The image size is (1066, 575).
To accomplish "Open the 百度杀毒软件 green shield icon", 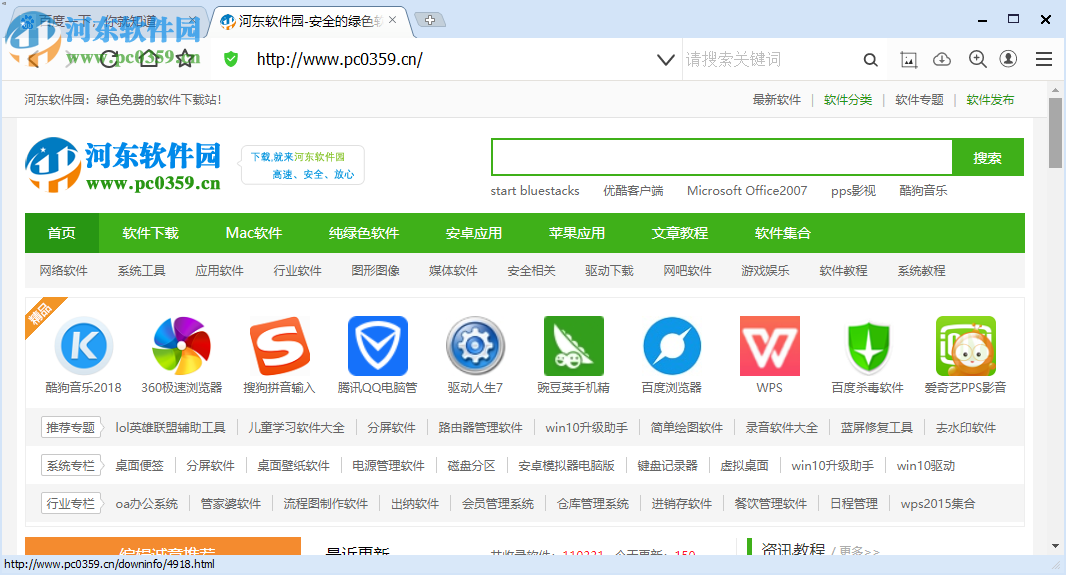I will (x=867, y=346).
